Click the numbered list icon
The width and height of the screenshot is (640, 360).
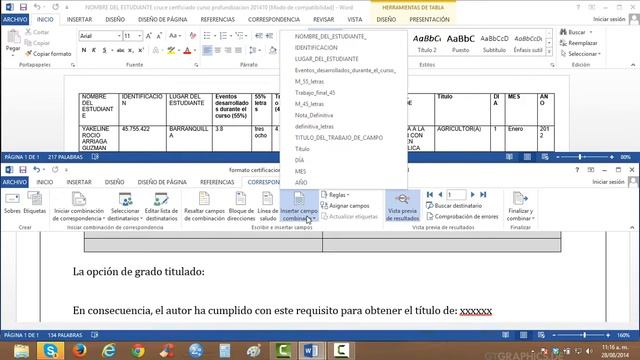pyautogui.click(x=223, y=36)
